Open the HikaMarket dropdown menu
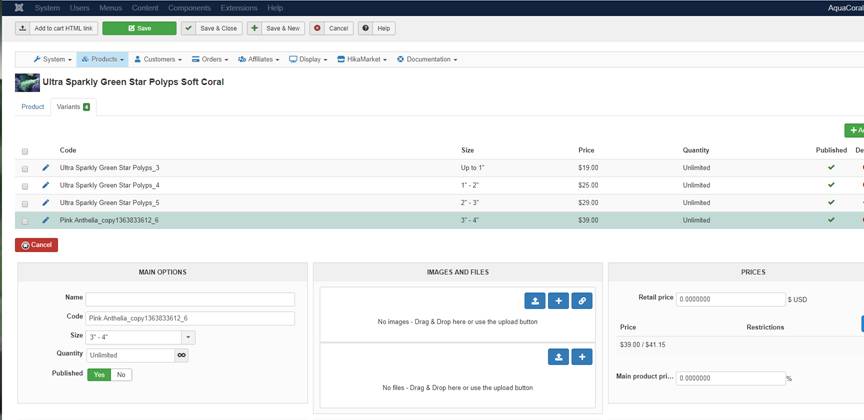Viewport: 864px width, 420px height. (362, 60)
